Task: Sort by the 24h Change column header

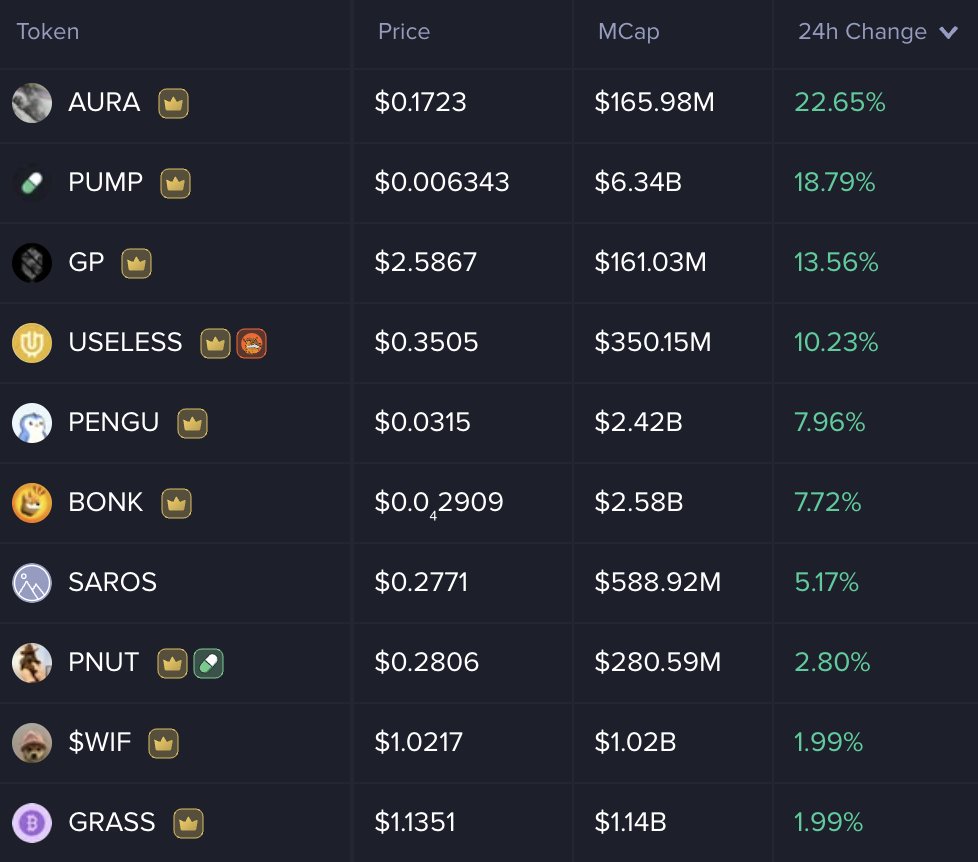Action: (x=863, y=31)
